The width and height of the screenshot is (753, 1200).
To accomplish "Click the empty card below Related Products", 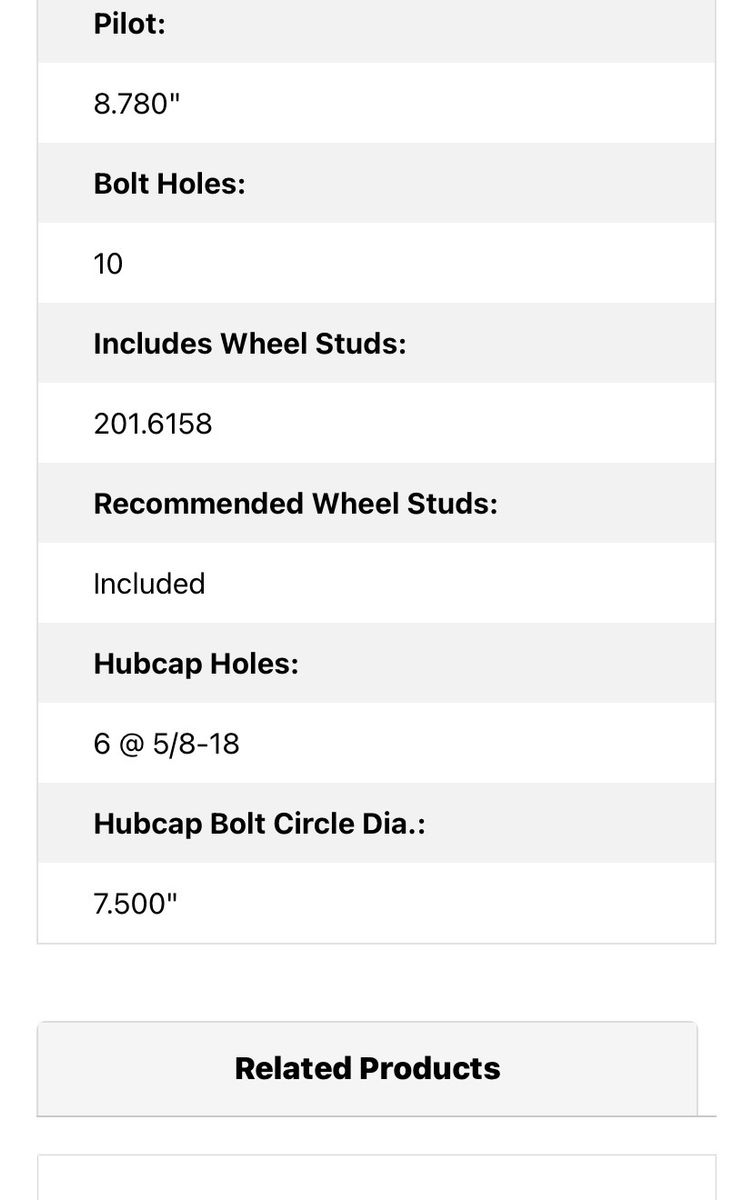I will [x=376, y=1180].
